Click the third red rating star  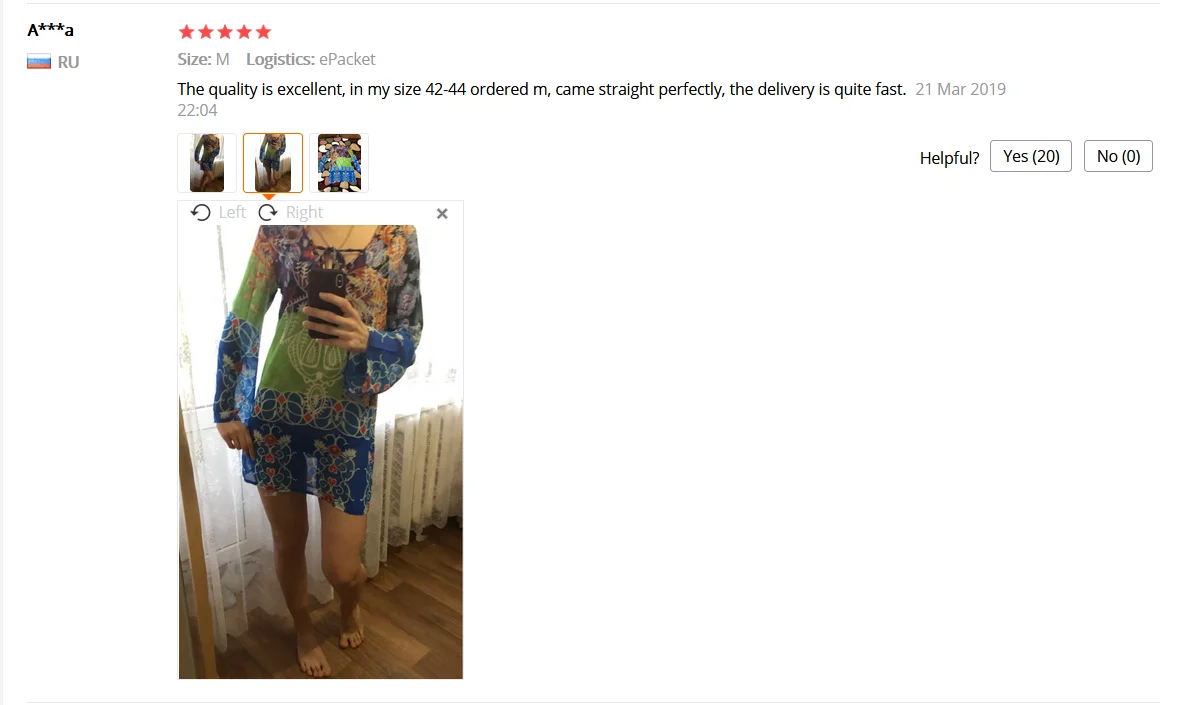click(x=224, y=32)
